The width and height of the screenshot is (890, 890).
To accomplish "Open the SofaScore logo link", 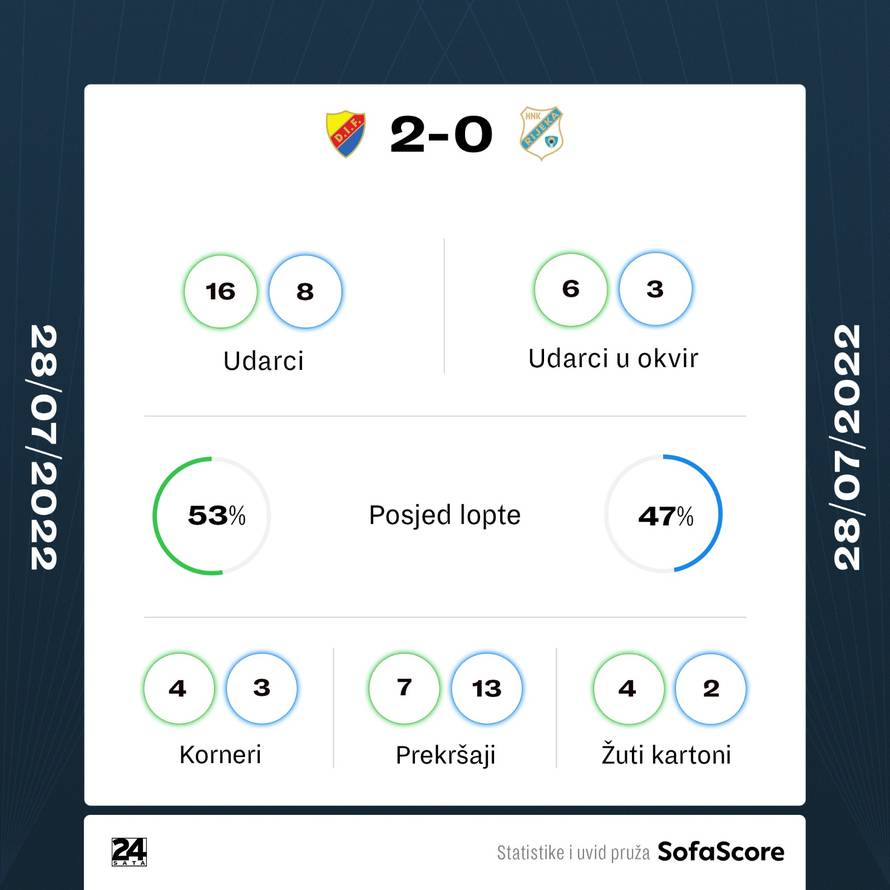I will coord(720,852).
